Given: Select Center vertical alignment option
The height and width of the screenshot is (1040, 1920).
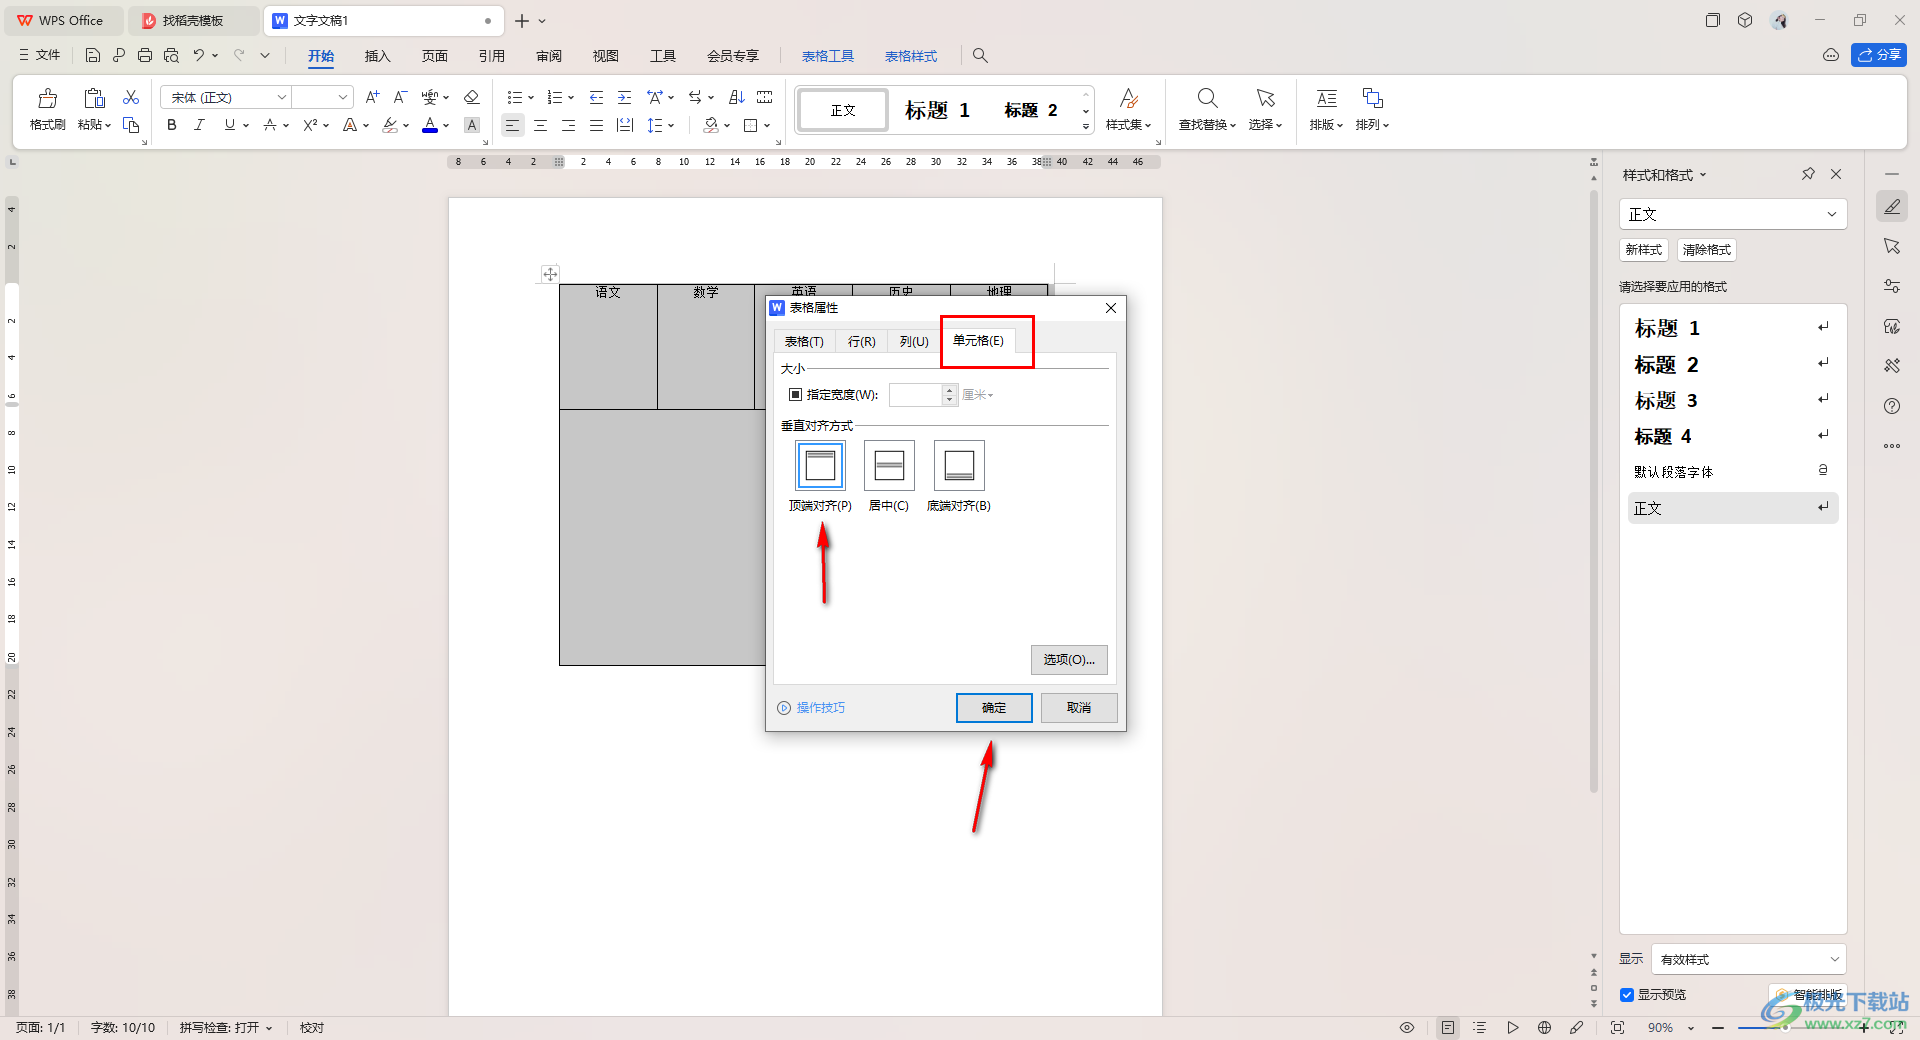Looking at the screenshot, I should (x=889, y=465).
